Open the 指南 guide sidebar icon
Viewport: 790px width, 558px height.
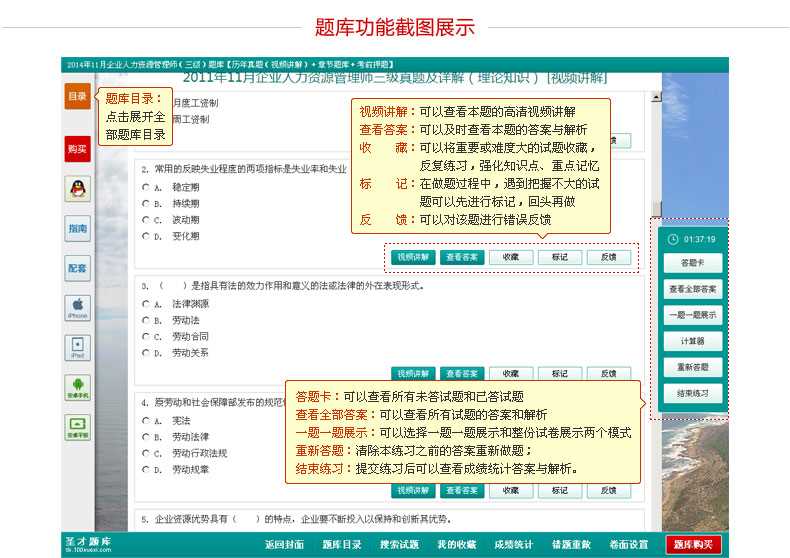click(77, 228)
